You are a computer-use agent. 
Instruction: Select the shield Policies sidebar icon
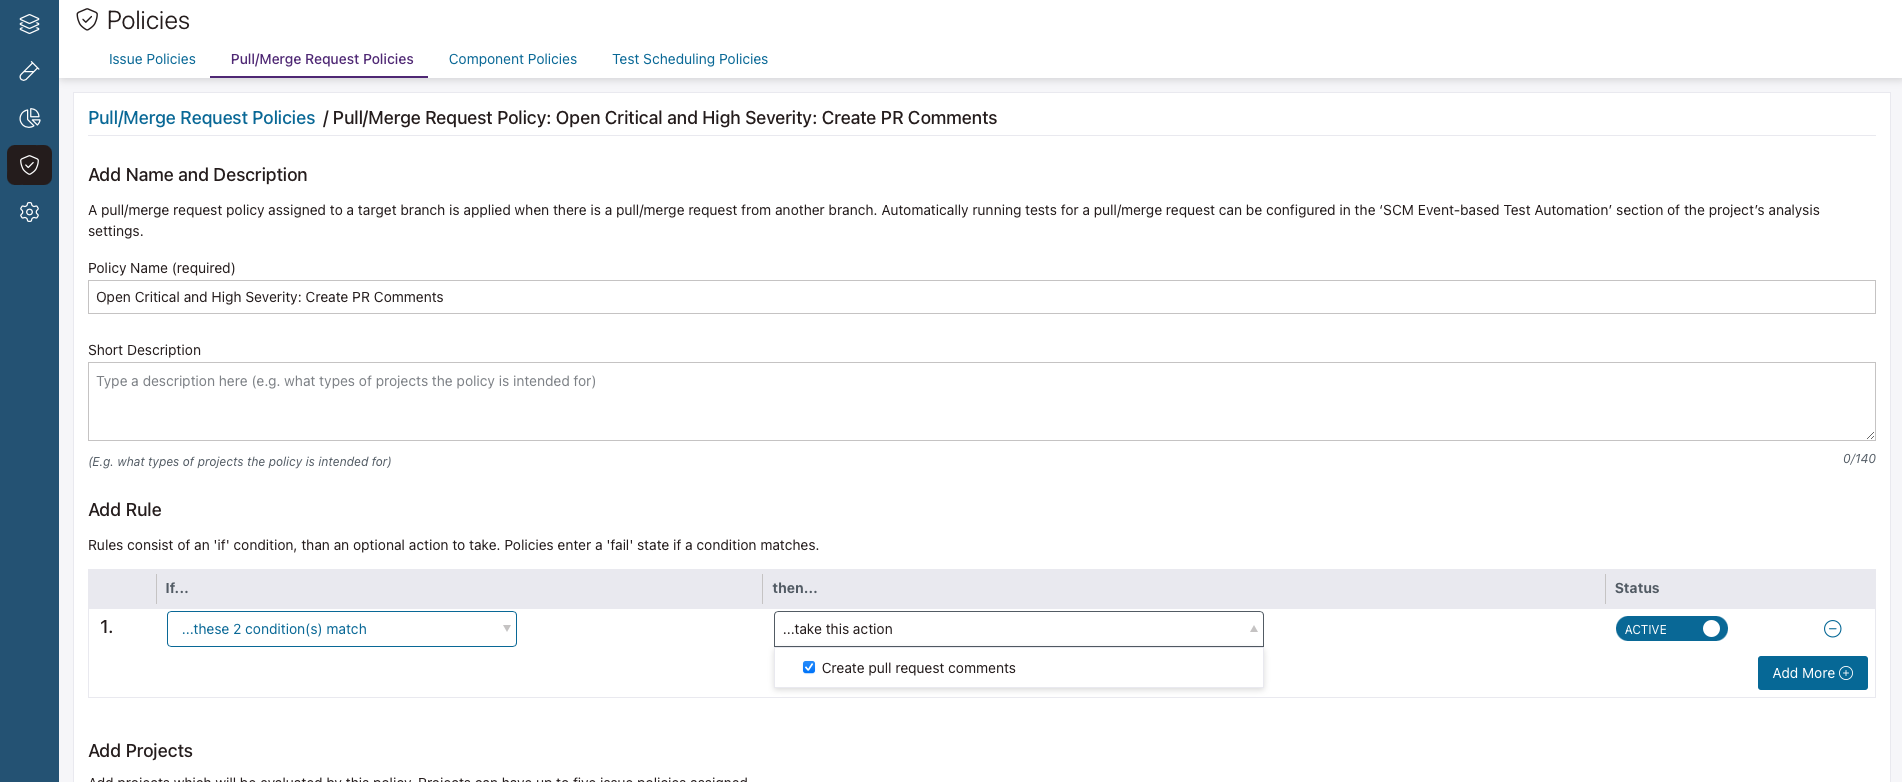(x=29, y=165)
